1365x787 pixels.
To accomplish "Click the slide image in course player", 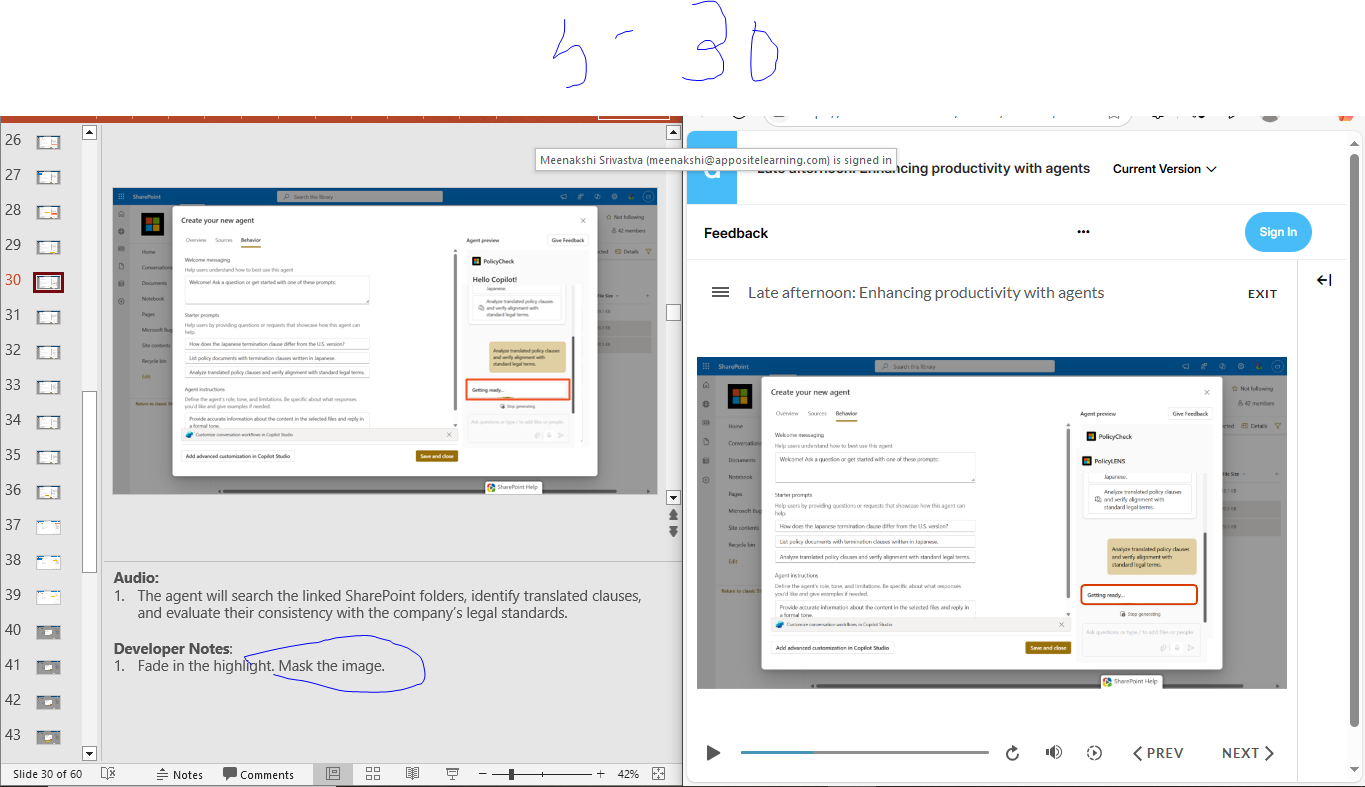I will tap(991, 522).
